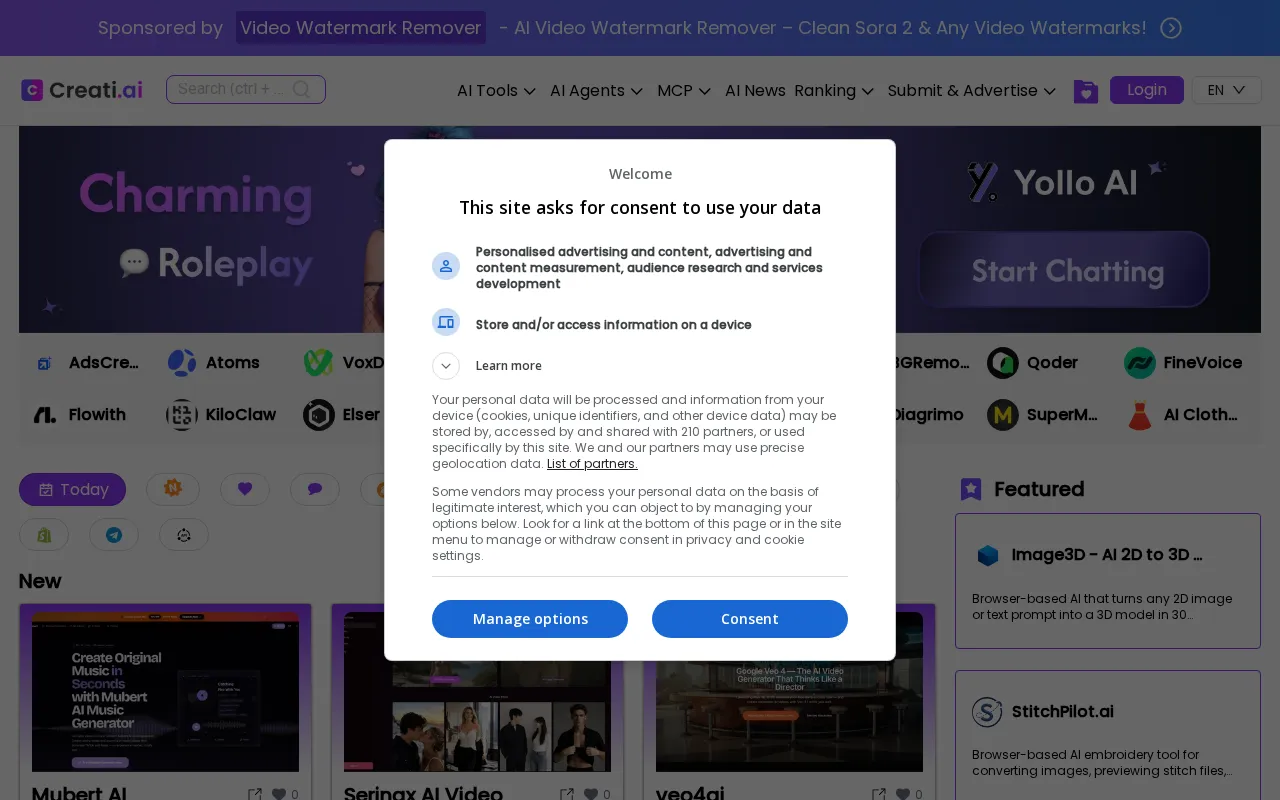Viewport: 1280px width, 800px height.
Task: Open Serinax AI Video external link icon
Action: click(567, 795)
